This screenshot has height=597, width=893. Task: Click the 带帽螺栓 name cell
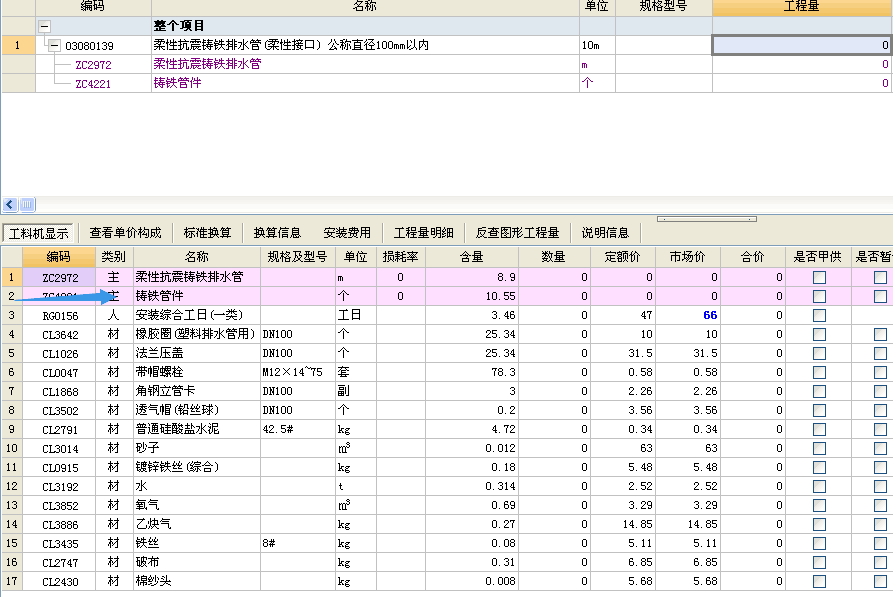pyautogui.click(x=197, y=372)
